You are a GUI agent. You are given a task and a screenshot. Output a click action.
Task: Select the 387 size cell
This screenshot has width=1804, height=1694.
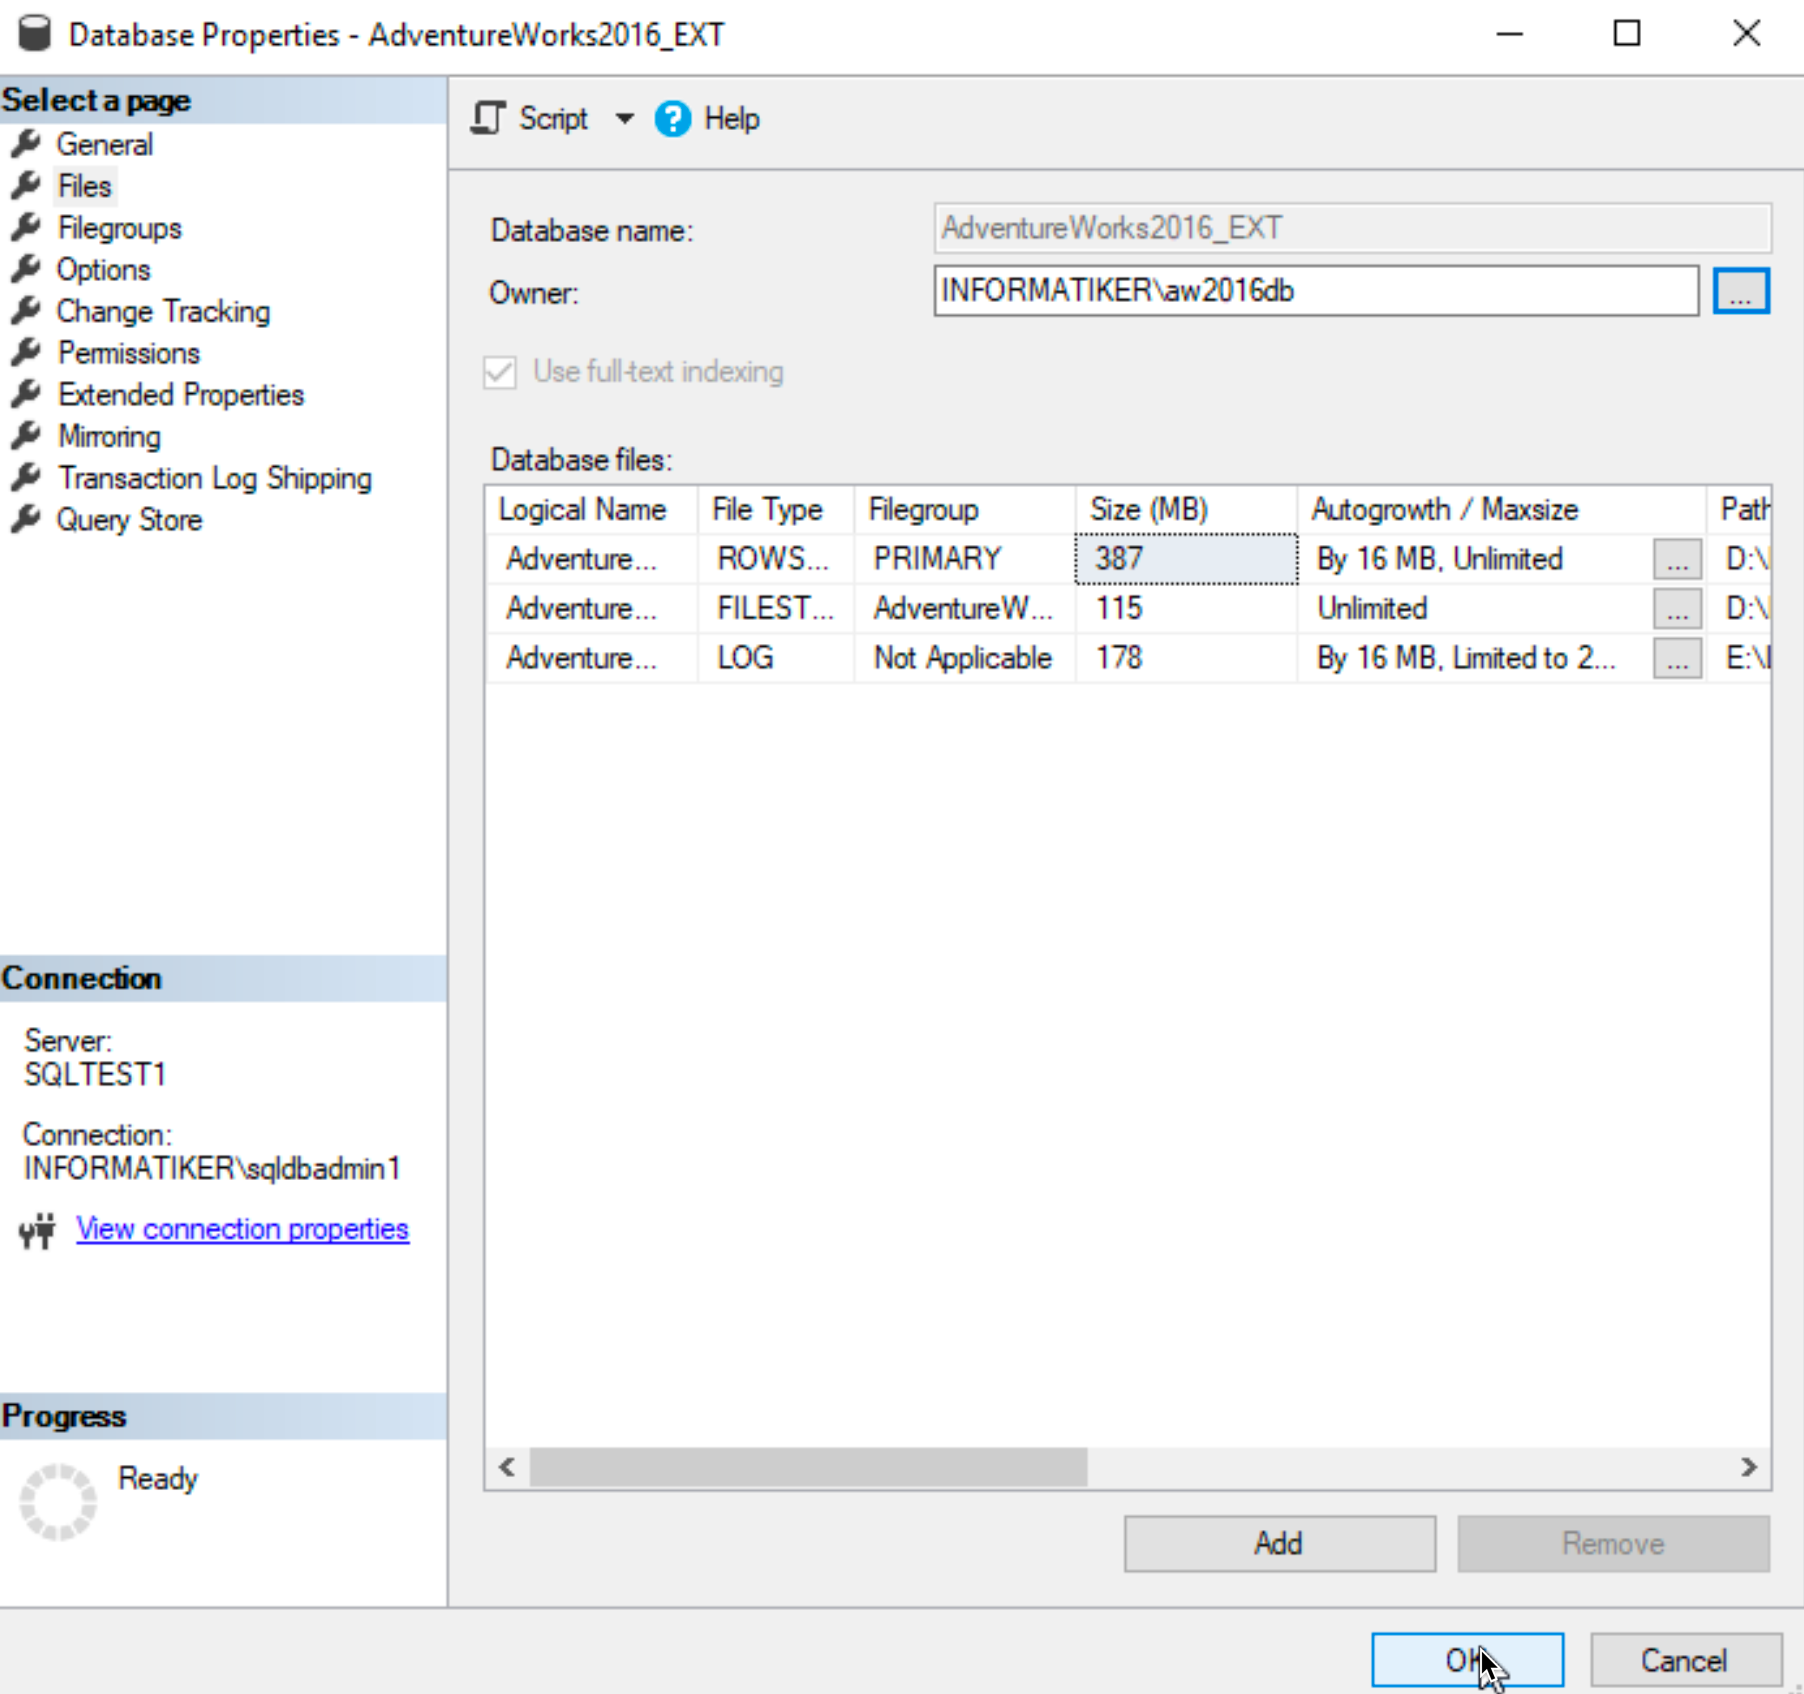click(x=1186, y=558)
